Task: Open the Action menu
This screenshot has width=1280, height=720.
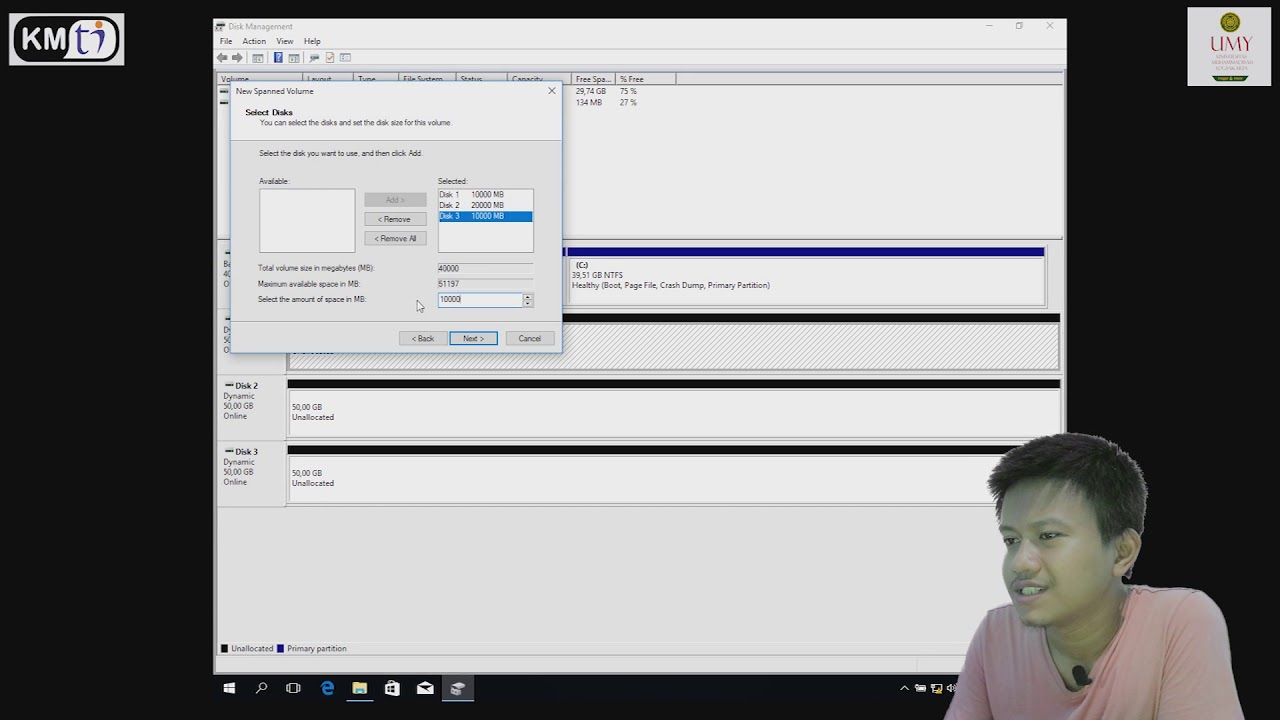Action: (x=254, y=41)
